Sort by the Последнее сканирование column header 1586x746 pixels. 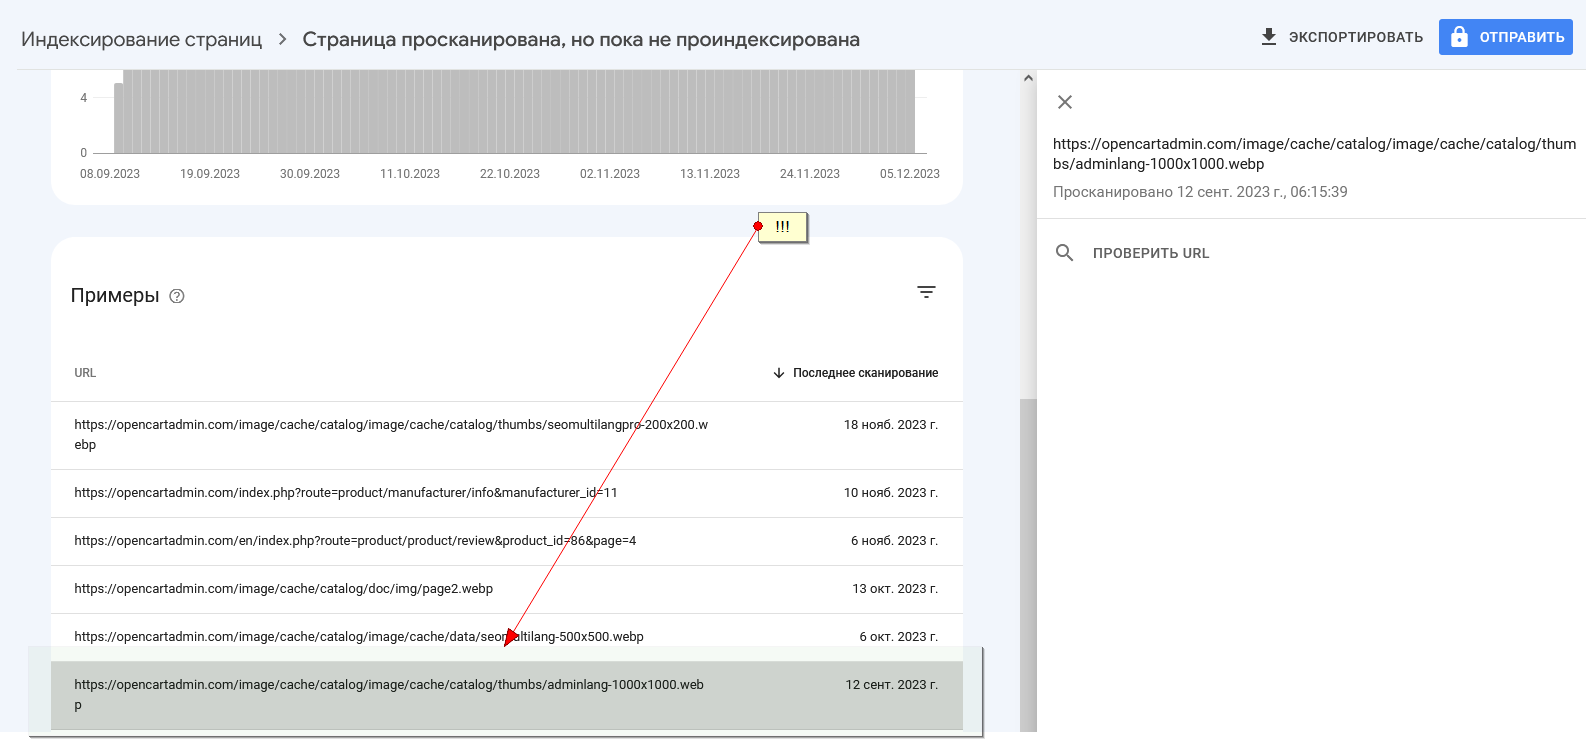[866, 373]
